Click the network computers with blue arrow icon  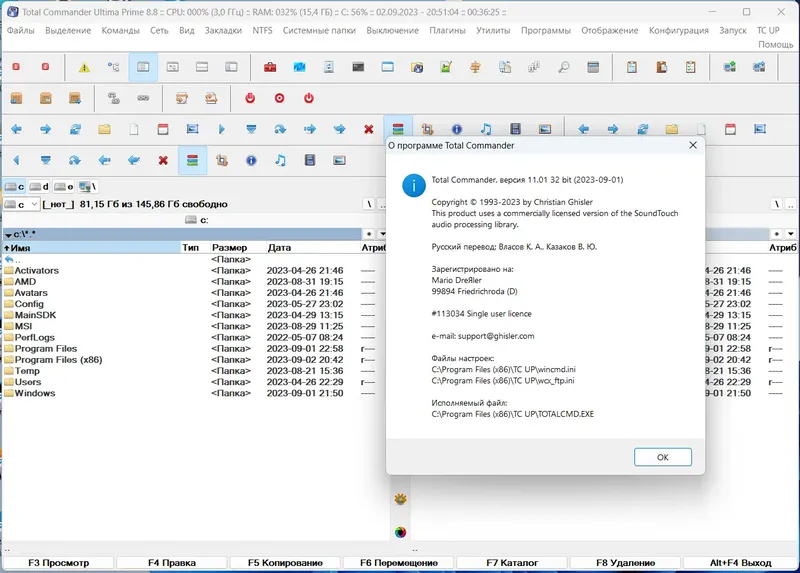click(x=759, y=67)
